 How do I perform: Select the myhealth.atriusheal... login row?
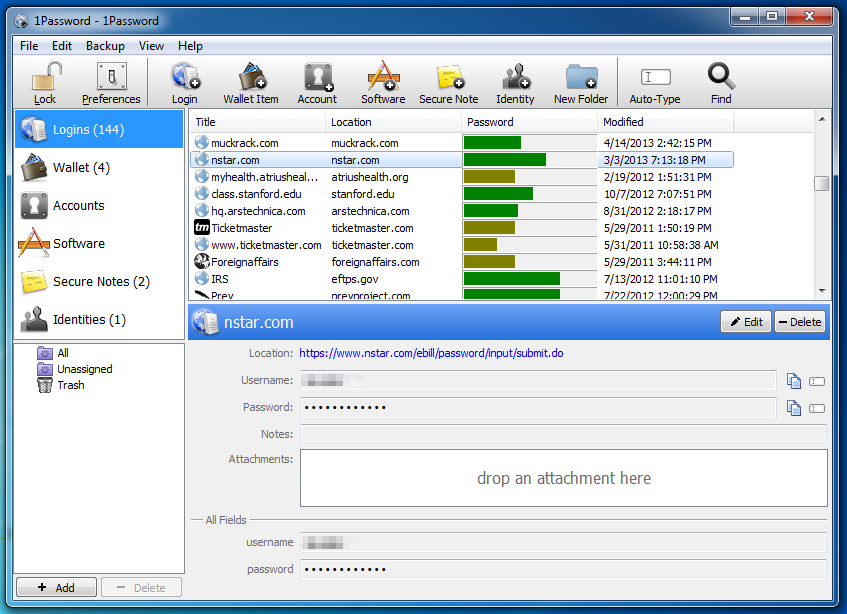462,177
